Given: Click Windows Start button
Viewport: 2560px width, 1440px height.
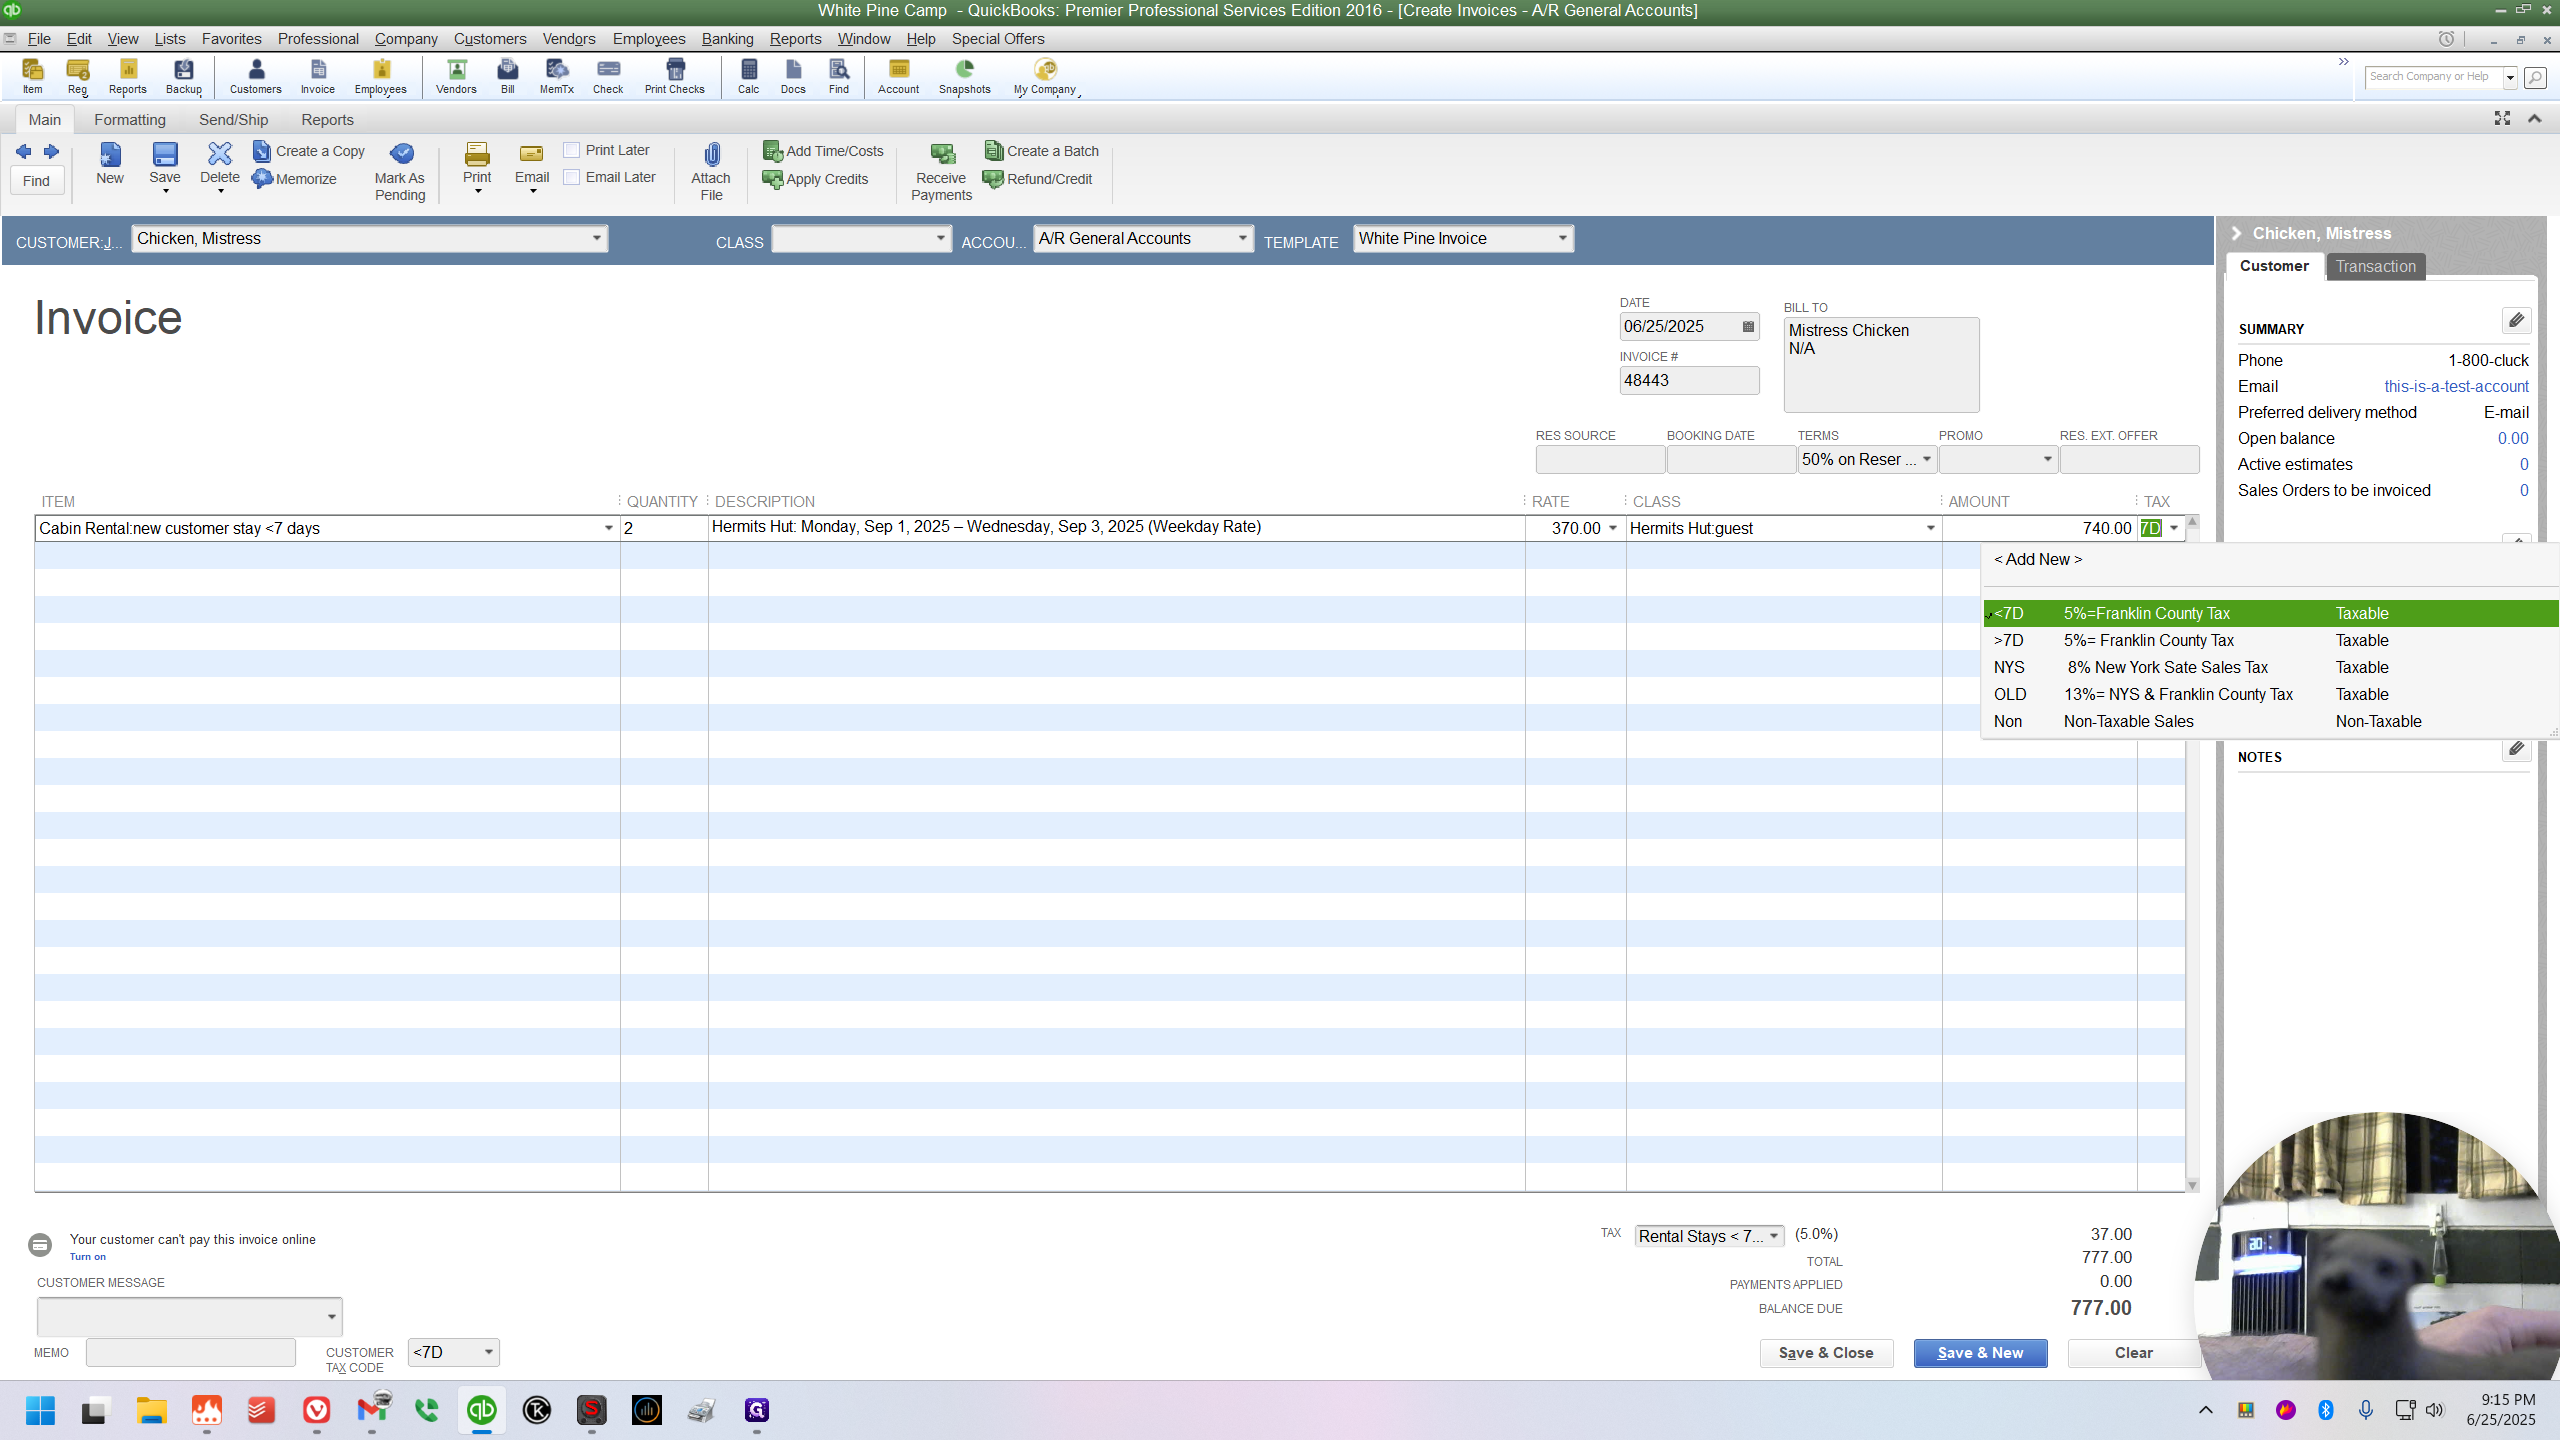Looking at the screenshot, I should 40,1410.
